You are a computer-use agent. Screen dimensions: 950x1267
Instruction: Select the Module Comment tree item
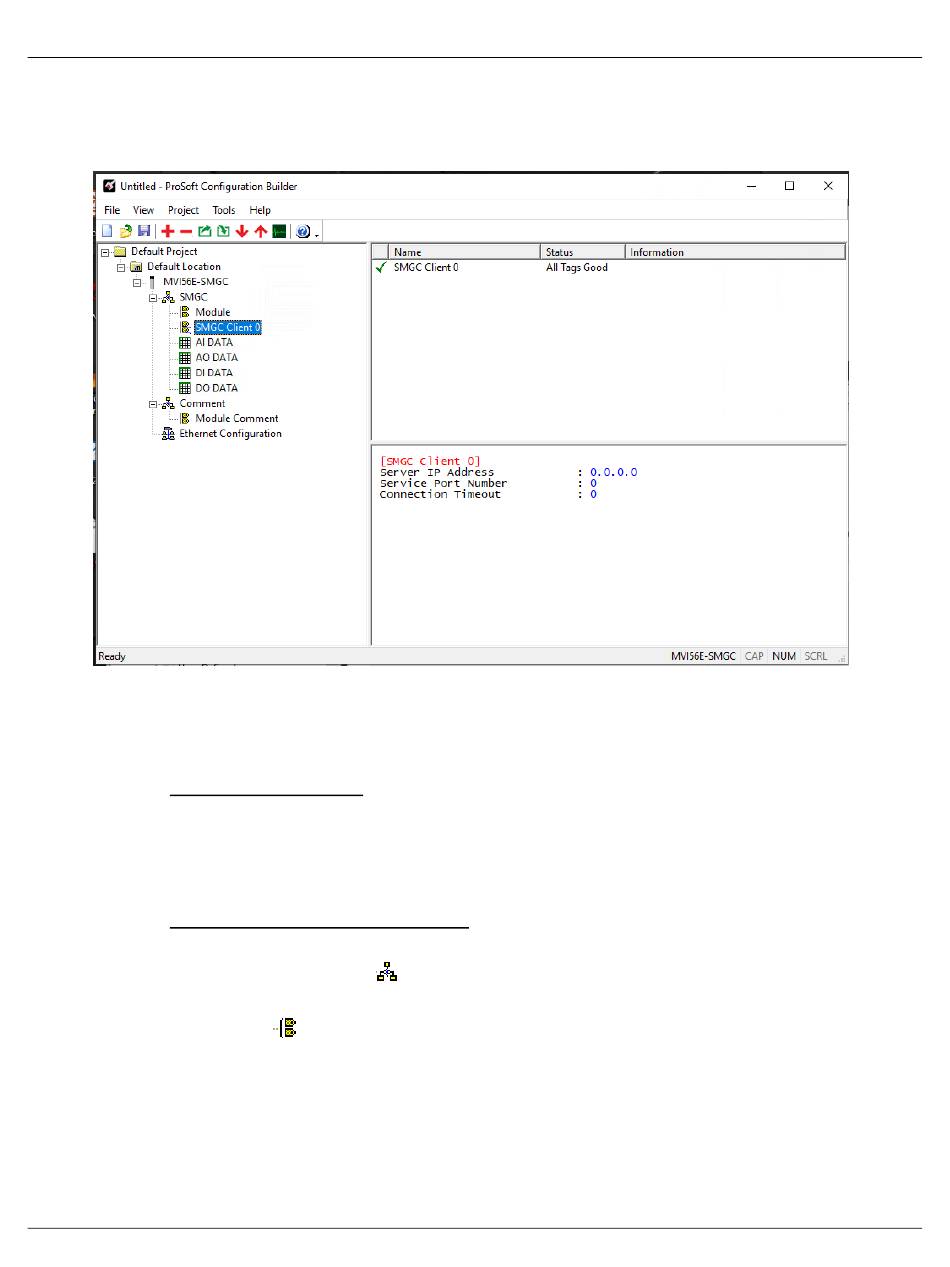(x=237, y=419)
